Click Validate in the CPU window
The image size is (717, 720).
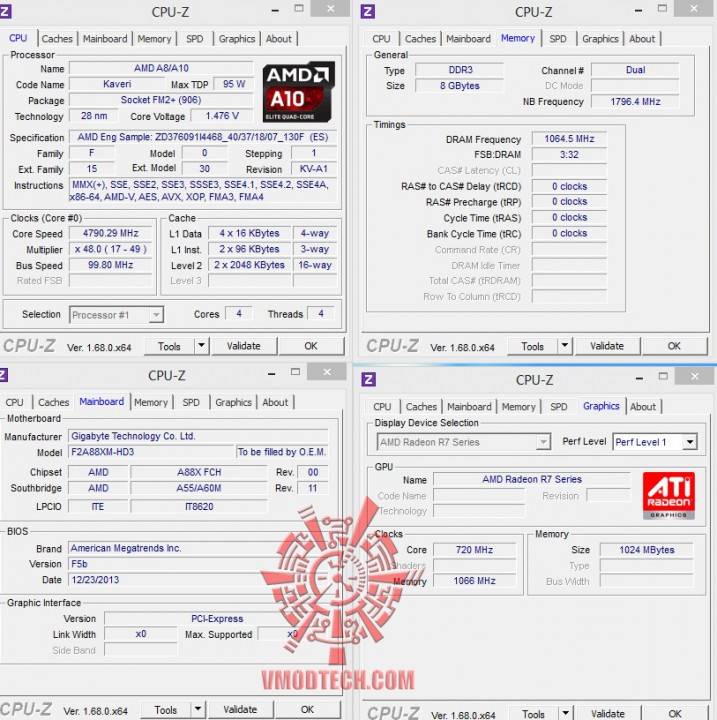pos(243,346)
